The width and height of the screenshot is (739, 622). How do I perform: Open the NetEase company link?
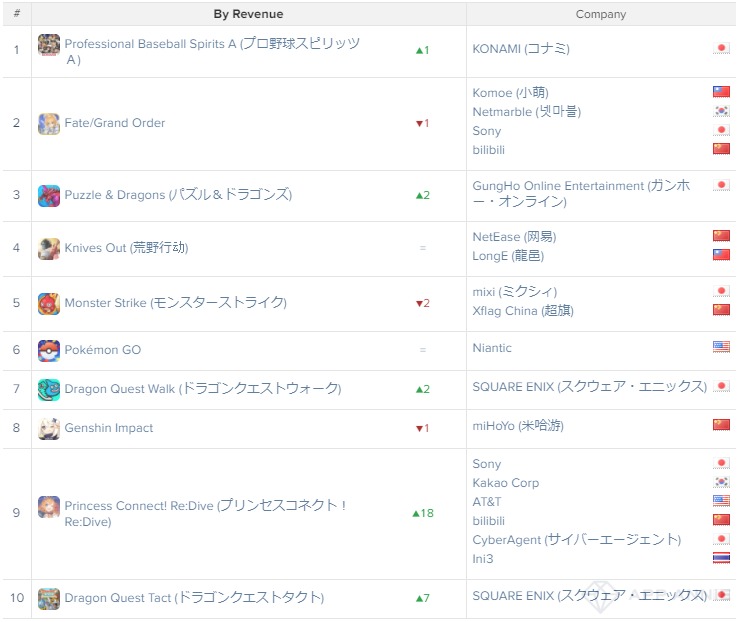coord(514,237)
